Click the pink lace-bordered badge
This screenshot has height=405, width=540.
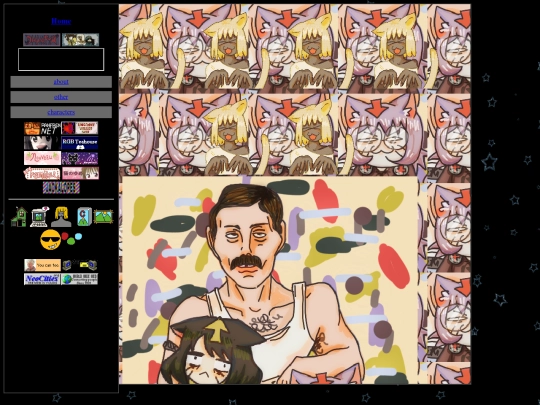click(x=42, y=173)
